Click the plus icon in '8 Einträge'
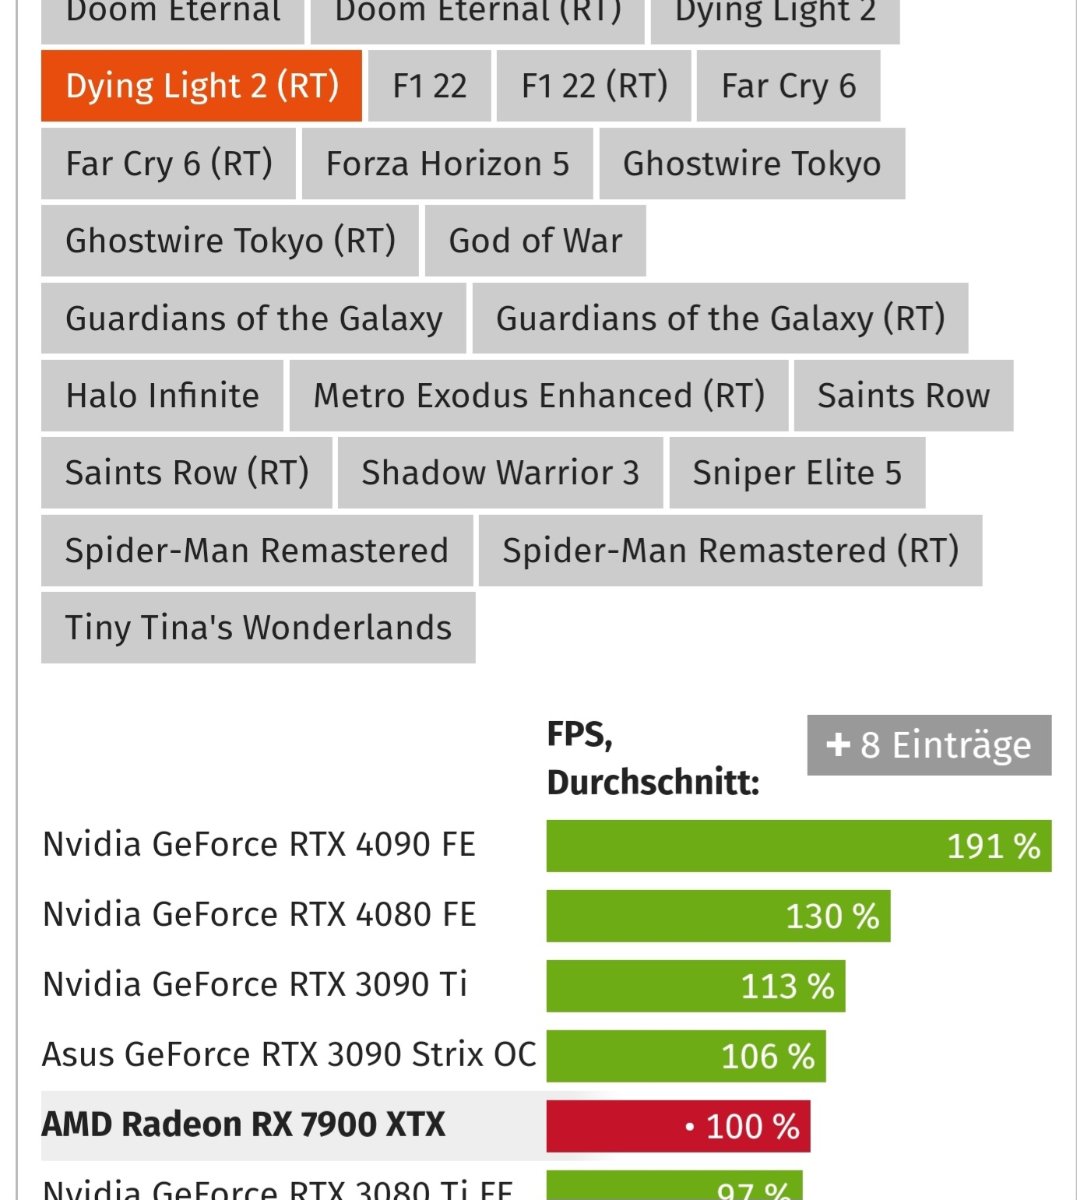 (x=838, y=745)
